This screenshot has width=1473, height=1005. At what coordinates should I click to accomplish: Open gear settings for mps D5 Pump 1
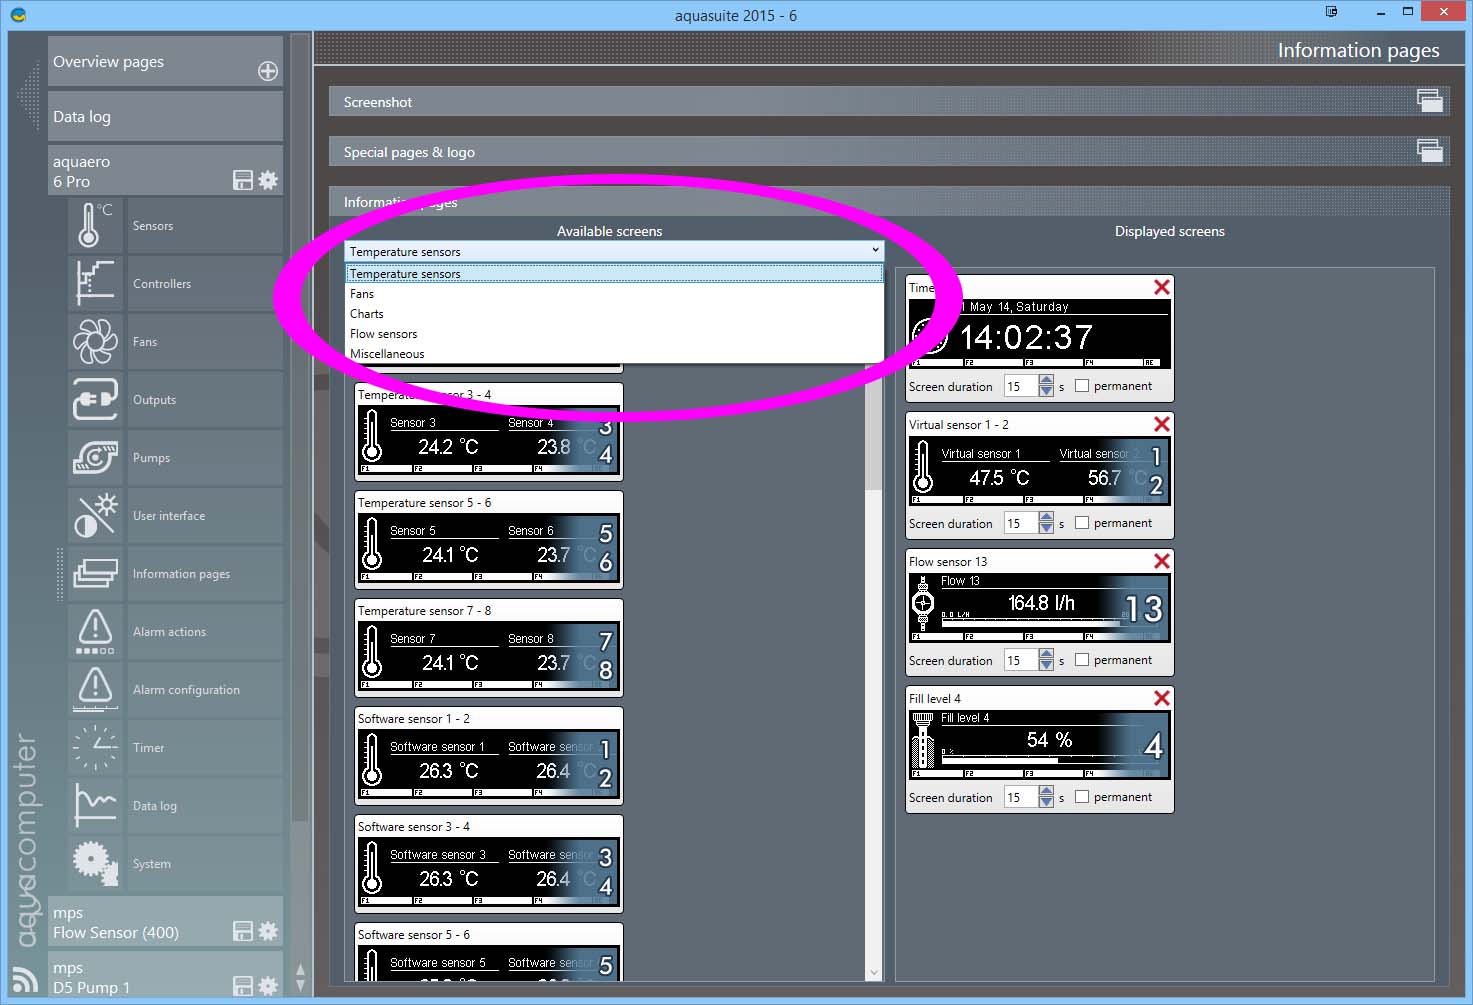[268, 986]
